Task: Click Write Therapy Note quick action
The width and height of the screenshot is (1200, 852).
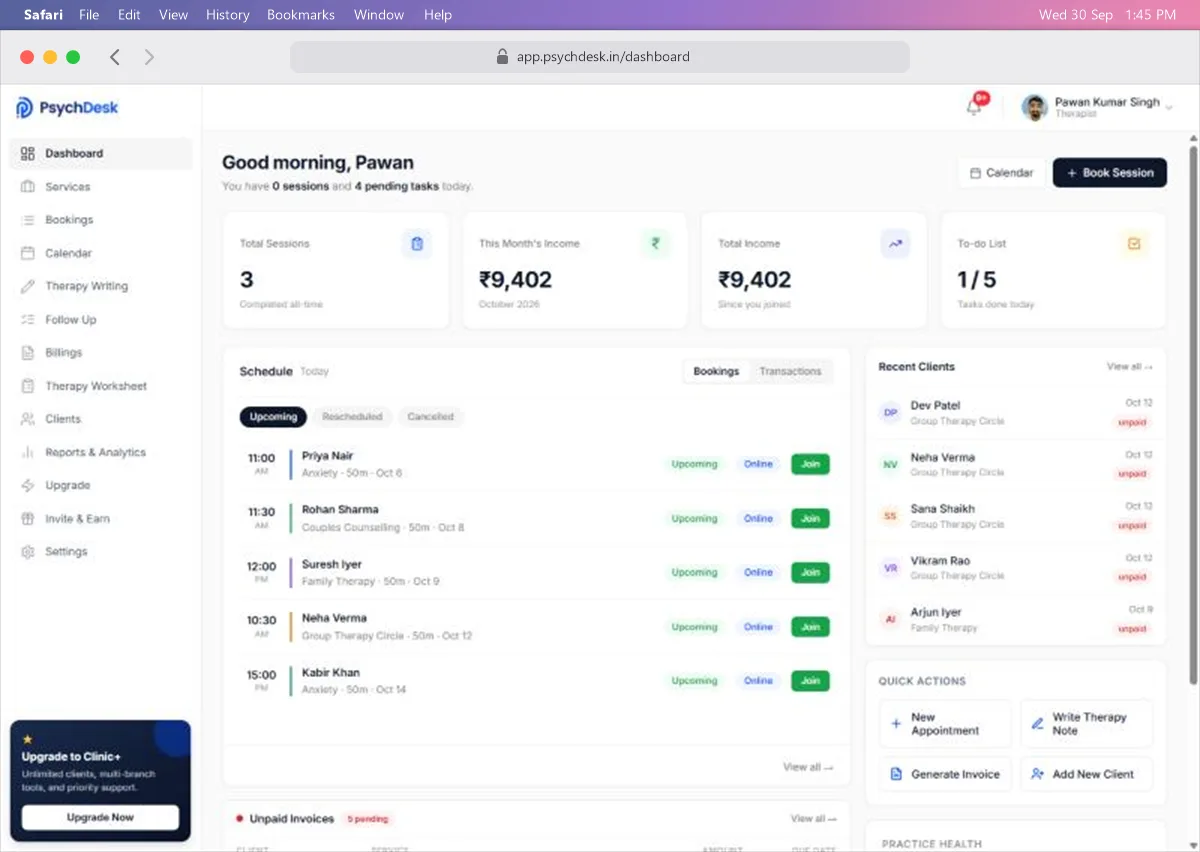Action: tap(1086, 724)
